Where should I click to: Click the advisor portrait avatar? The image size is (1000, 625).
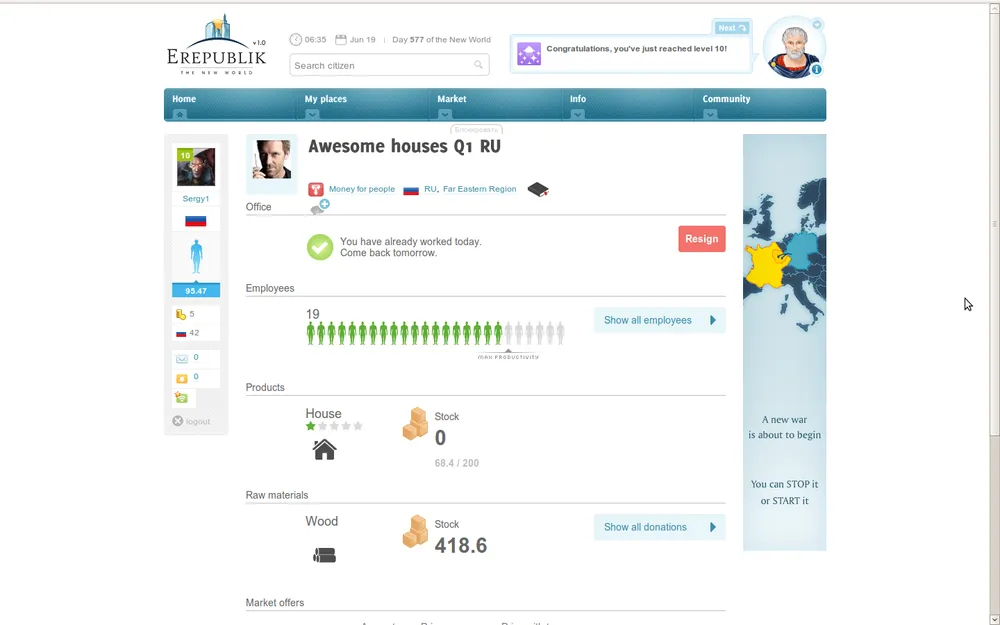click(795, 48)
